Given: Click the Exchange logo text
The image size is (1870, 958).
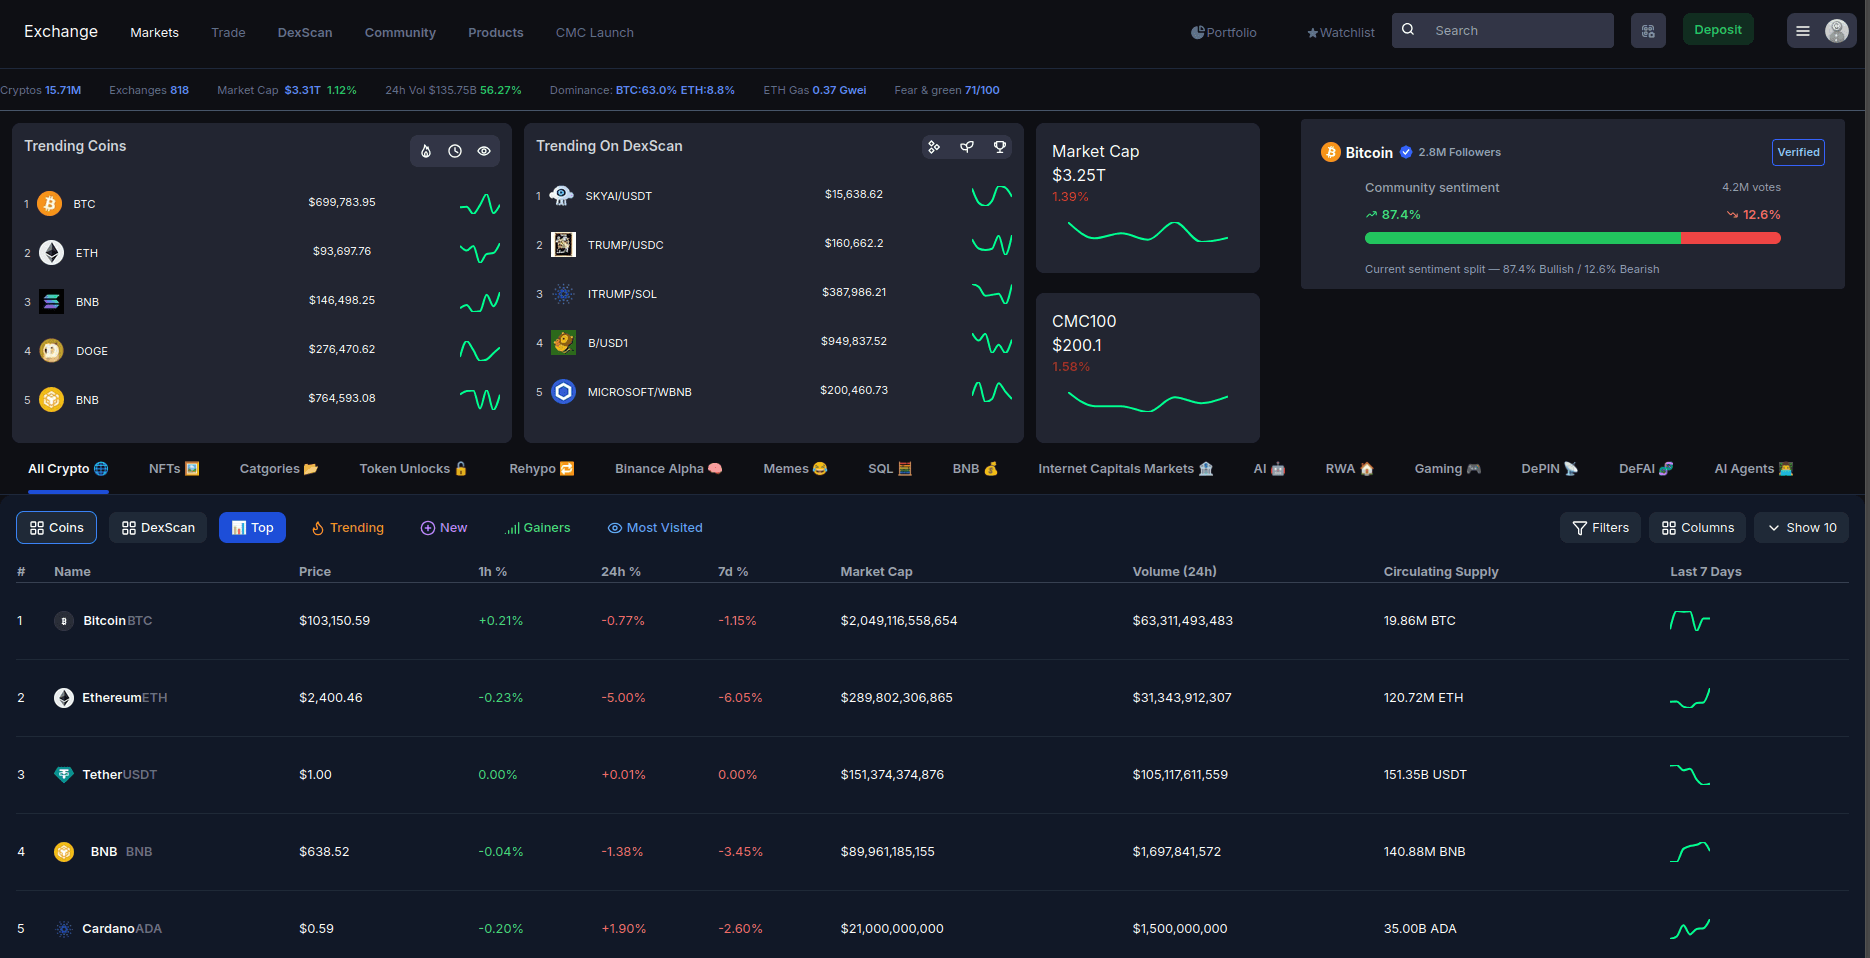Looking at the screenshot, I should coord(61,31).
